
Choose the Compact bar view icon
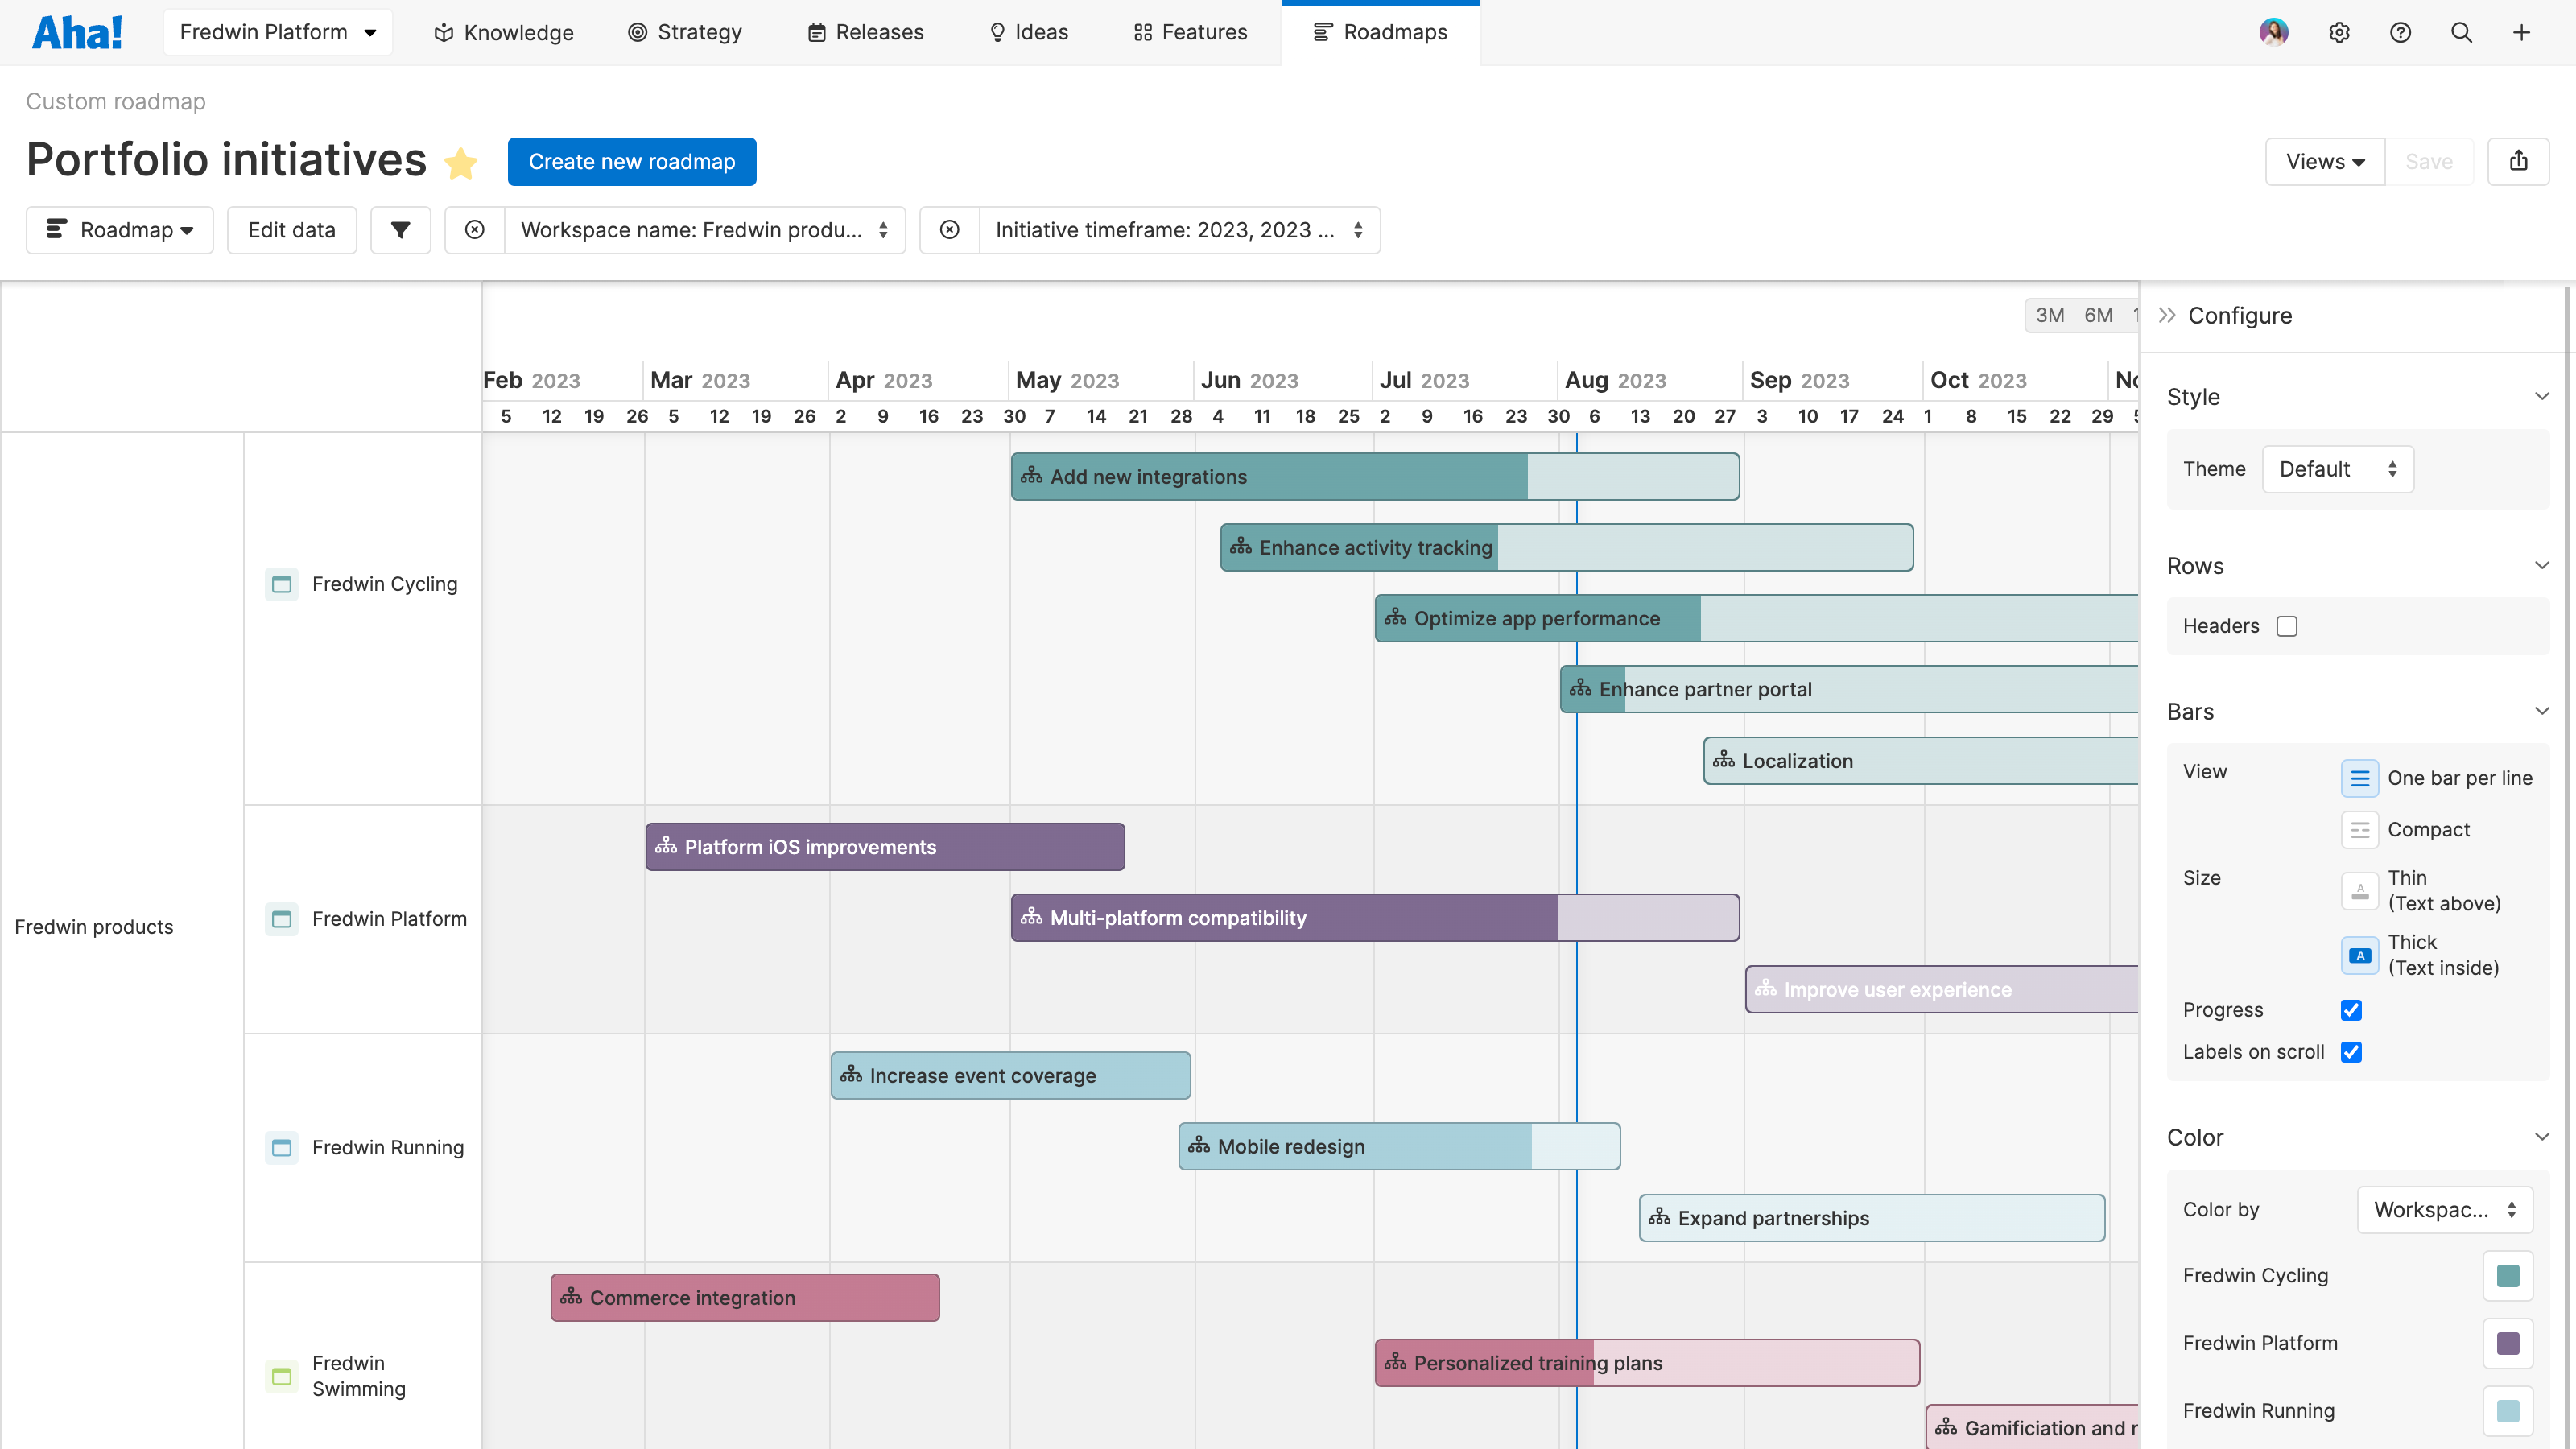click(2360, 829)
